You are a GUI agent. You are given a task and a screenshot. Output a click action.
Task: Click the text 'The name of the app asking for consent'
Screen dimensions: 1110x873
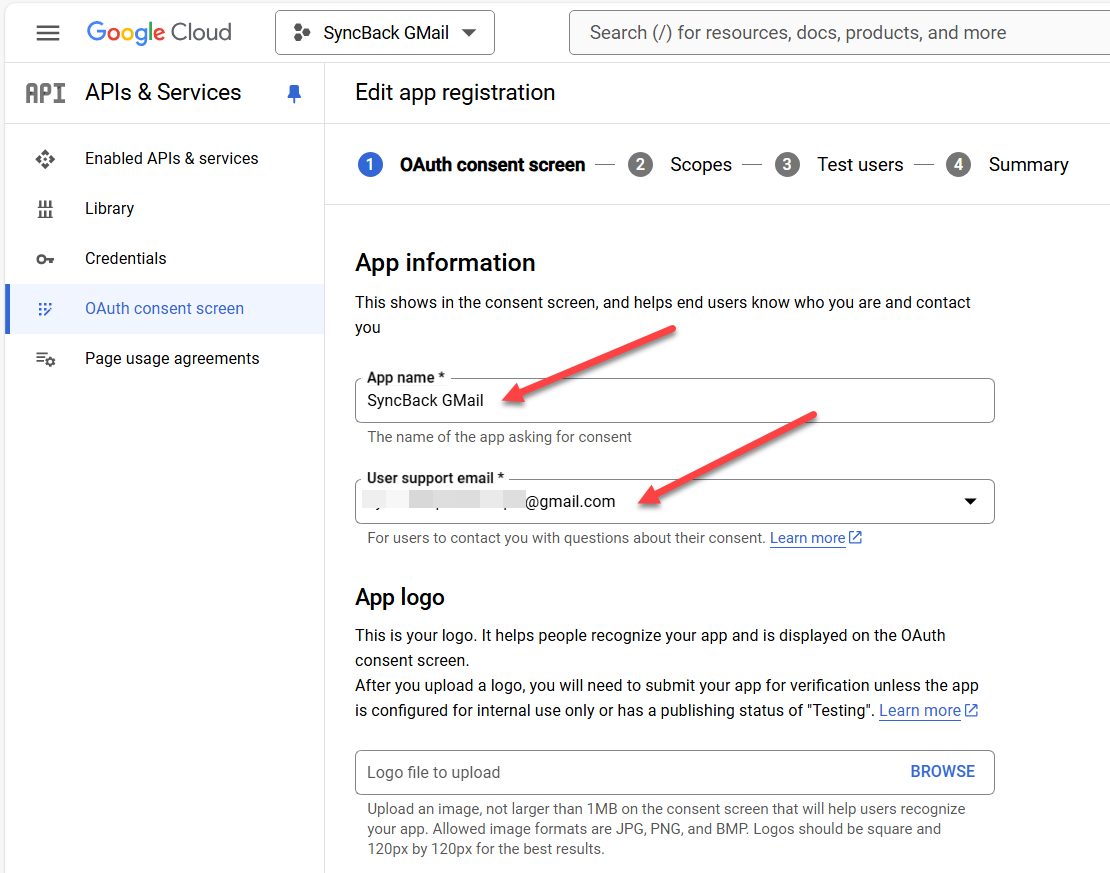[499, 437]
